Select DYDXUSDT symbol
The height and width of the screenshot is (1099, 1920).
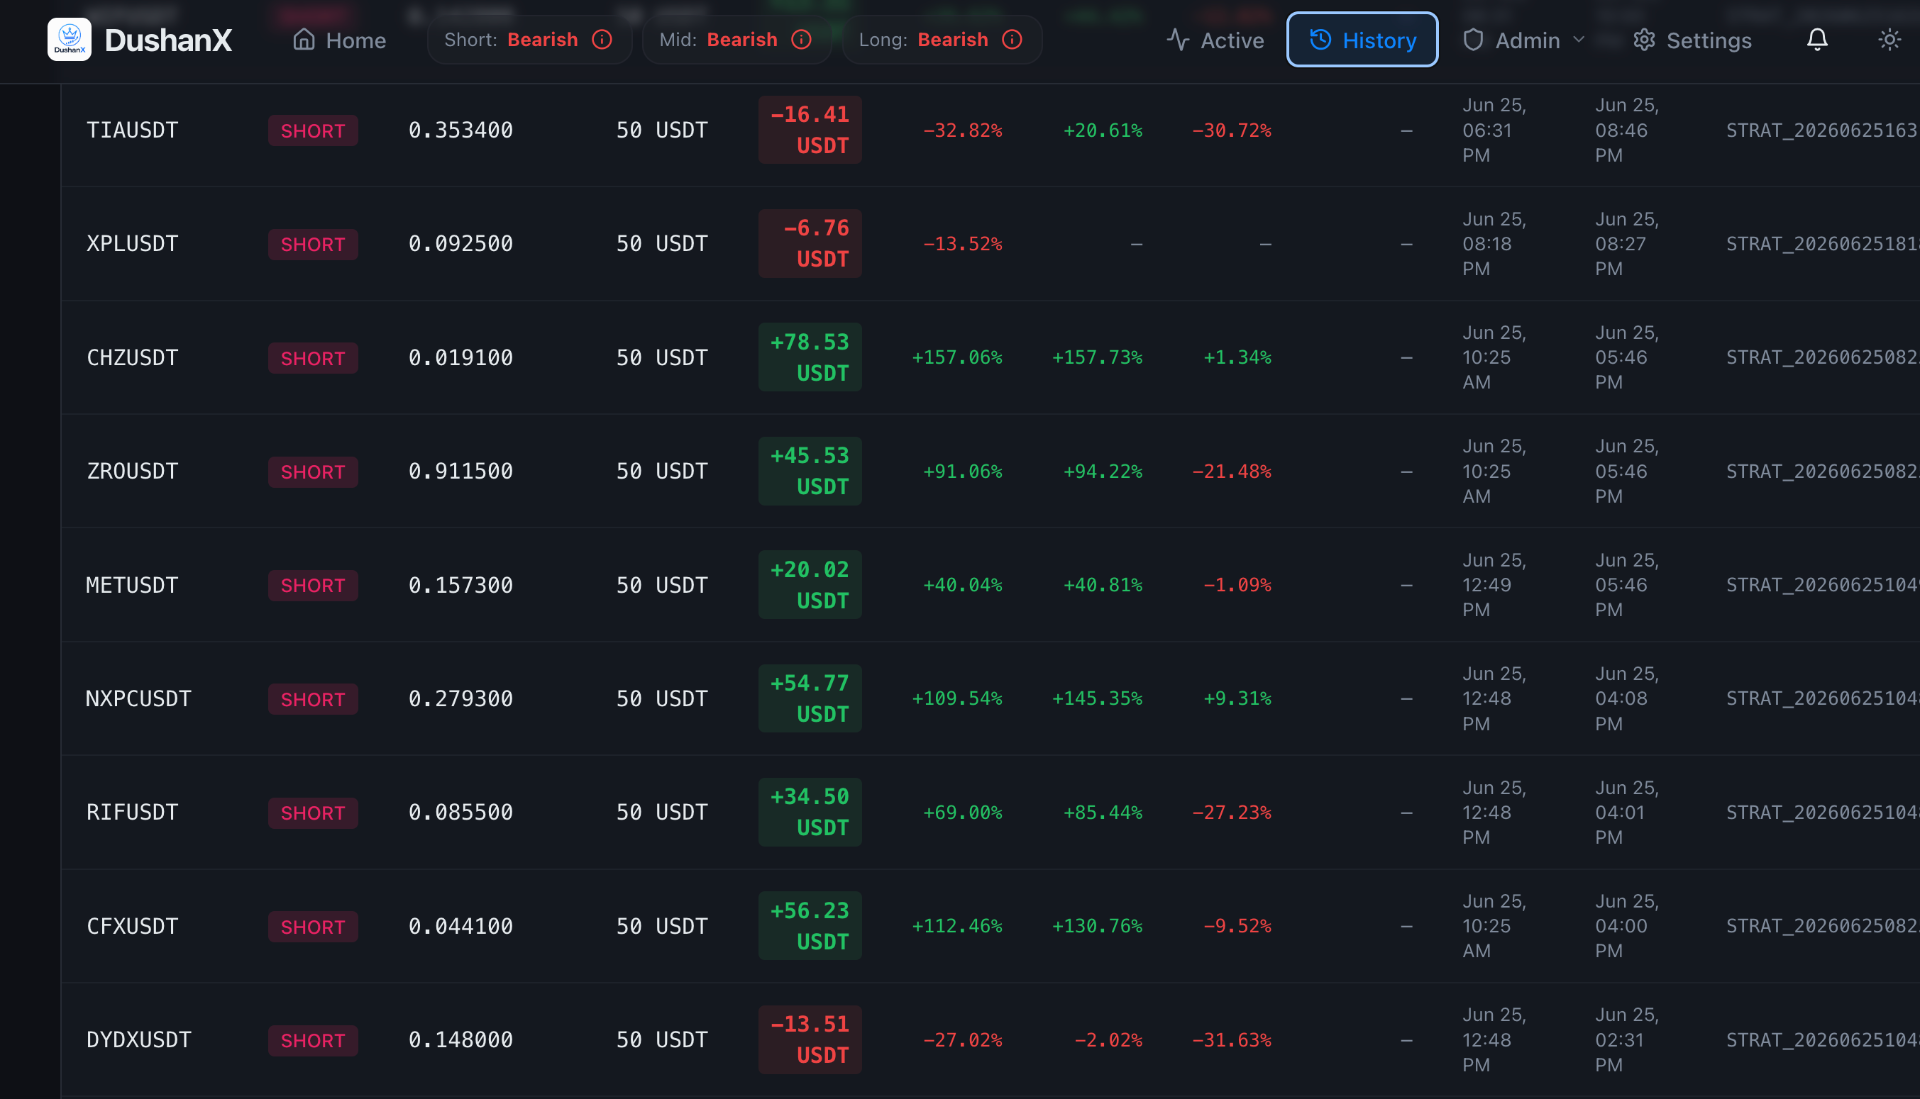[x=138, y=1040]
